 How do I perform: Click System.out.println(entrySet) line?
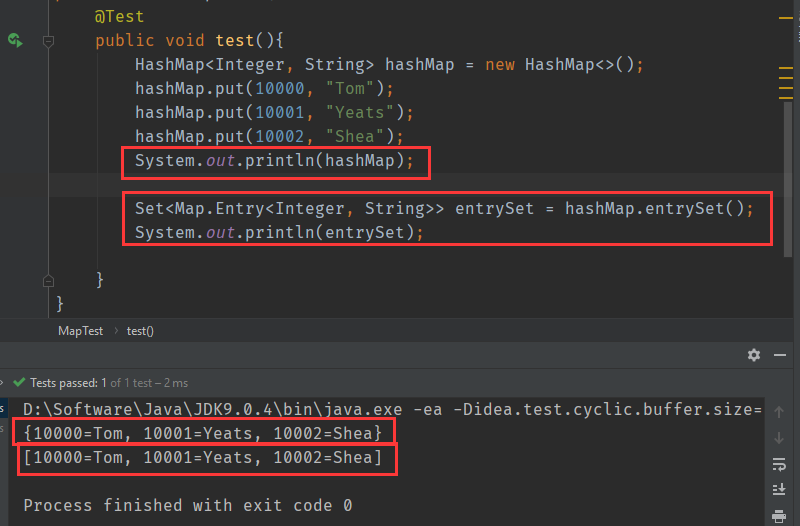[x=279, y=233]
